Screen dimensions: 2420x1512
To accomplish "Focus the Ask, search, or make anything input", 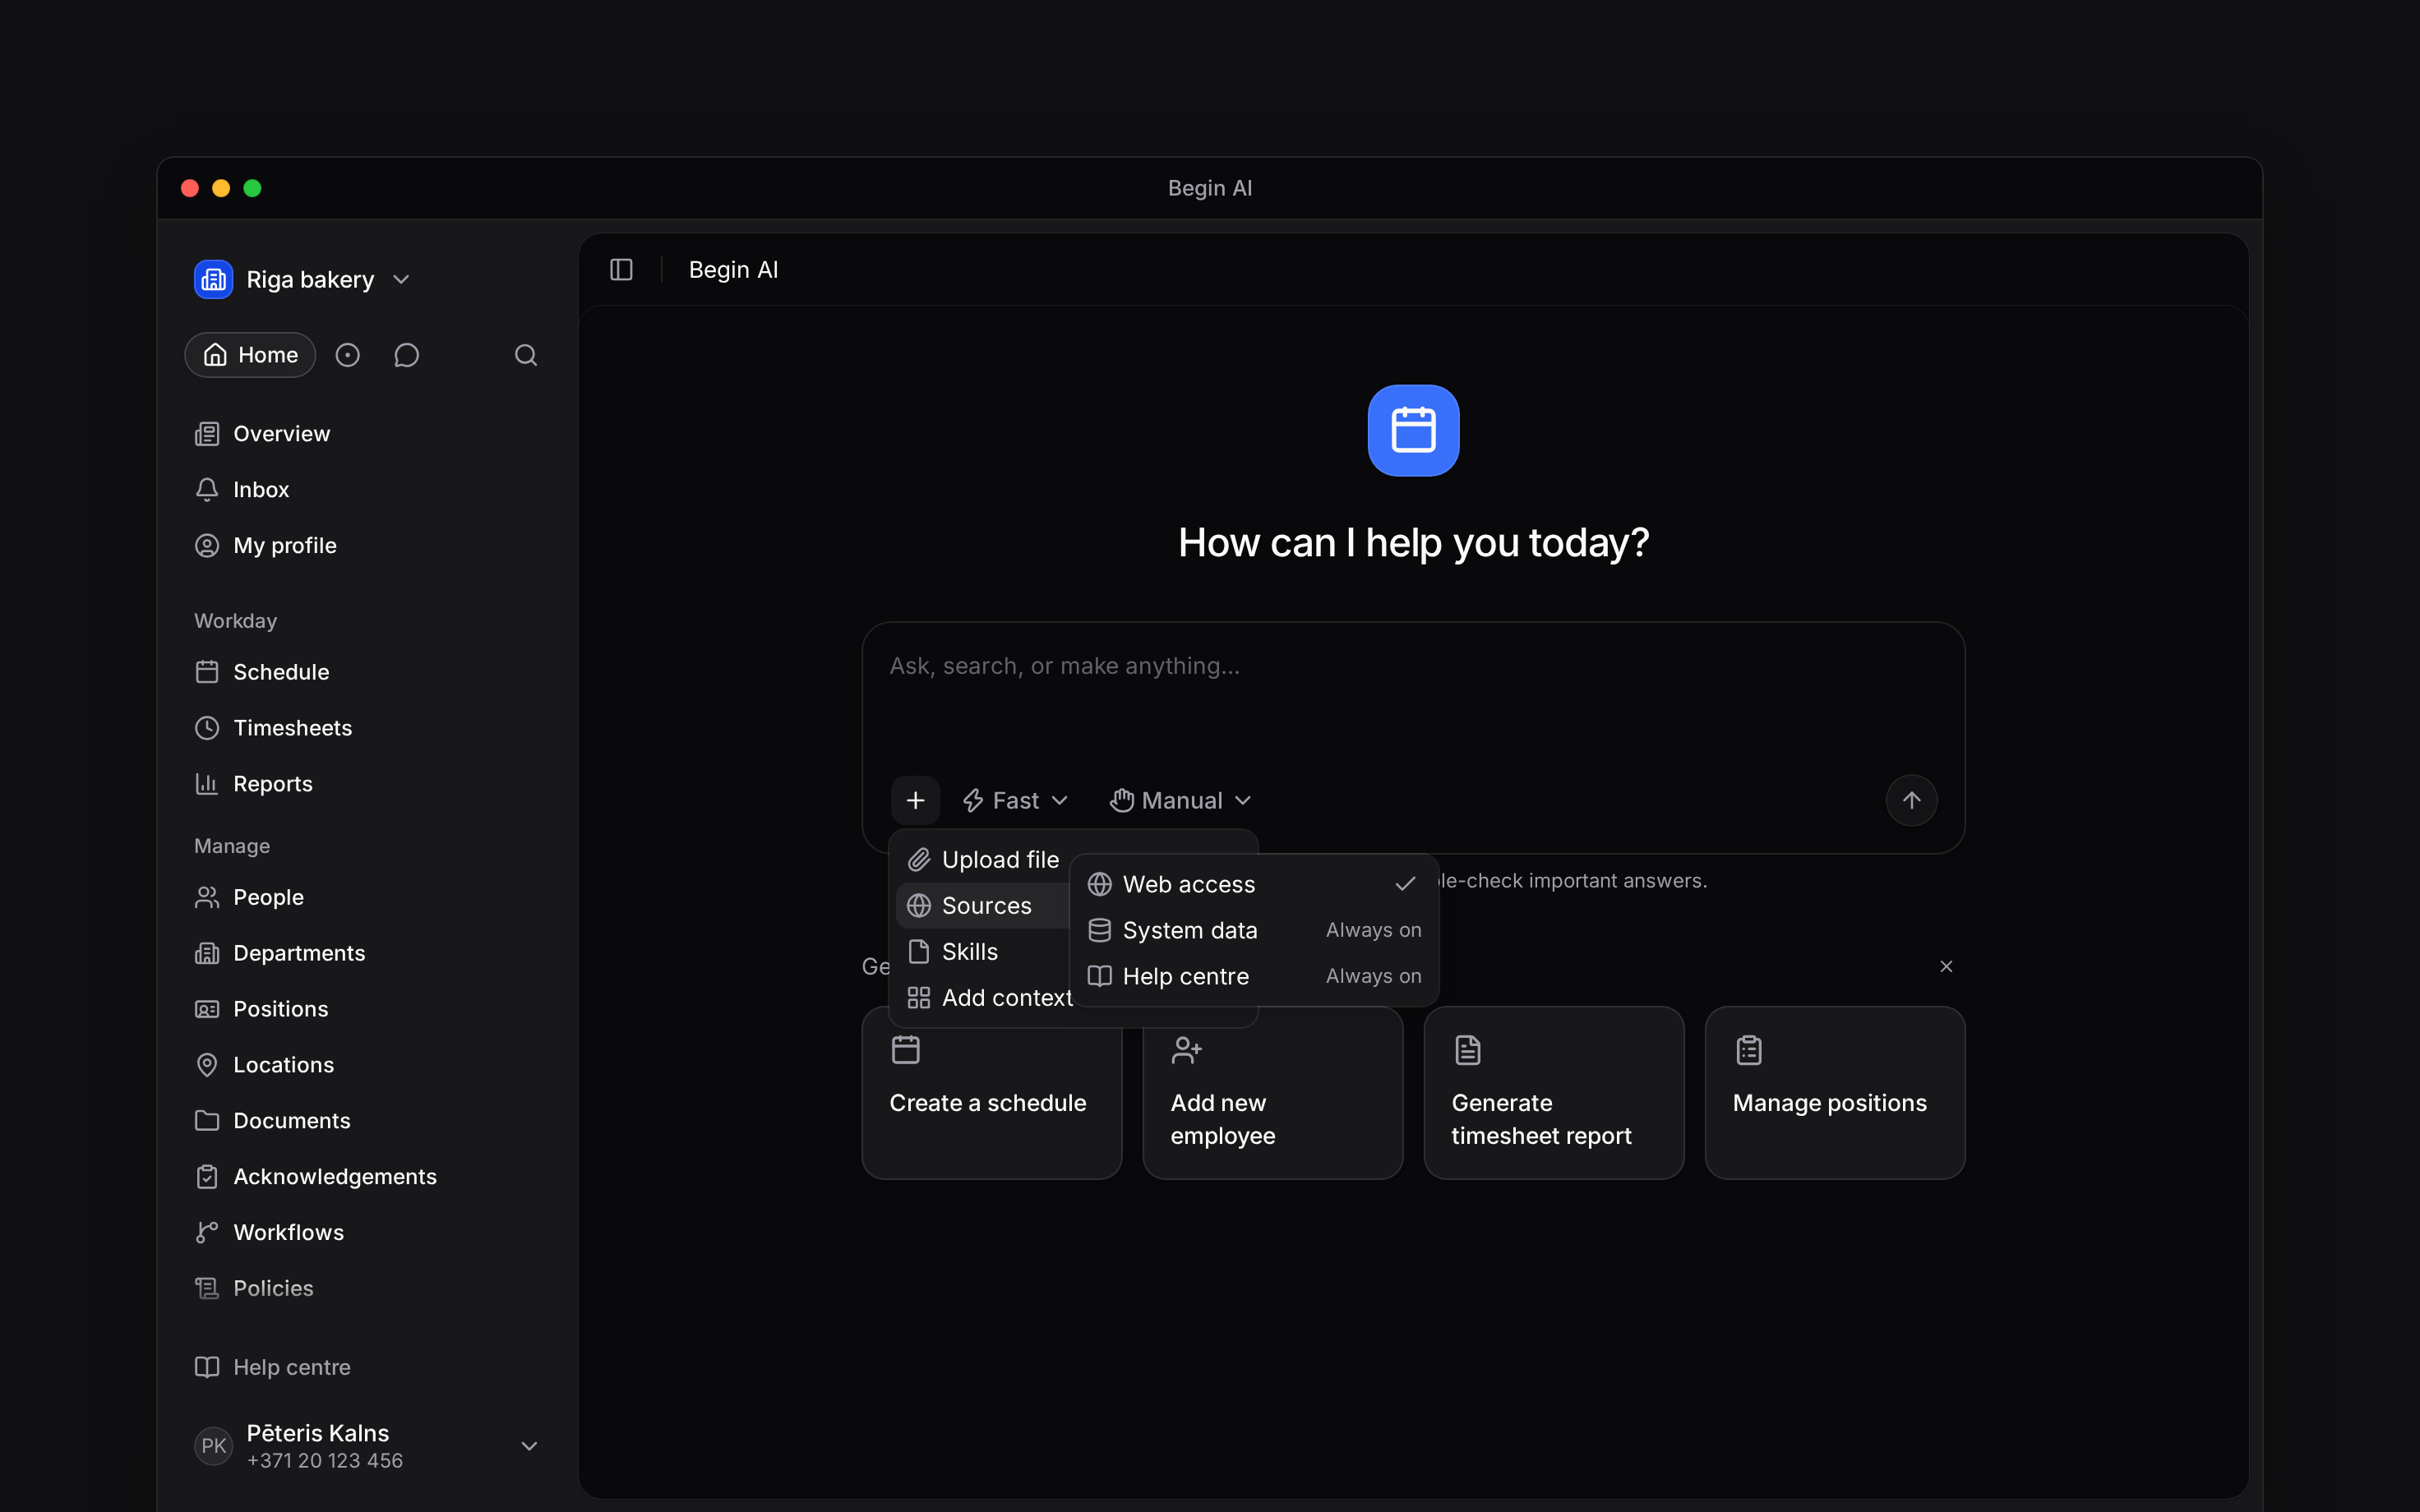I will 1413,667.
